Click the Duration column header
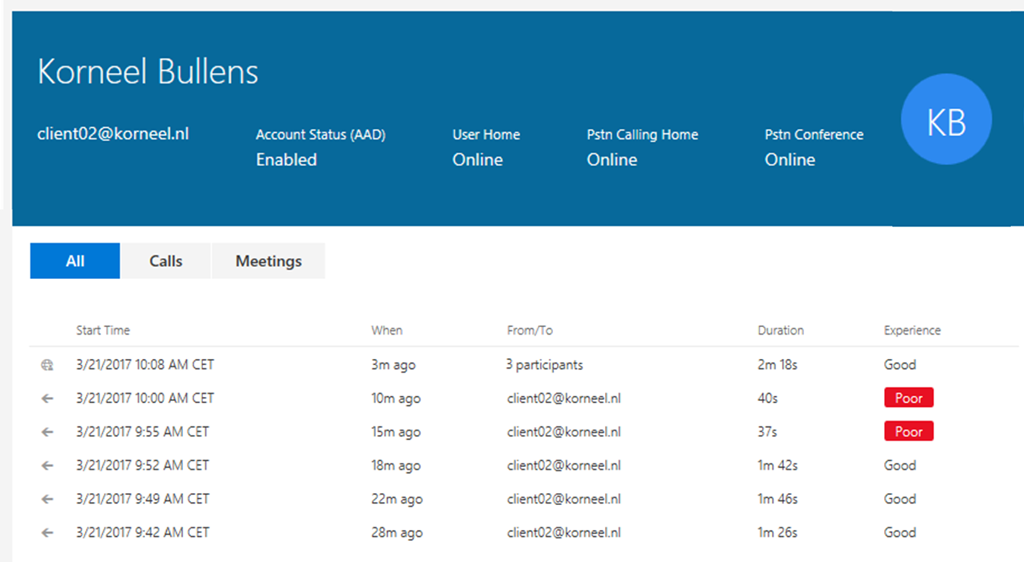This screenshot has height=562, width=1024. 780,330
